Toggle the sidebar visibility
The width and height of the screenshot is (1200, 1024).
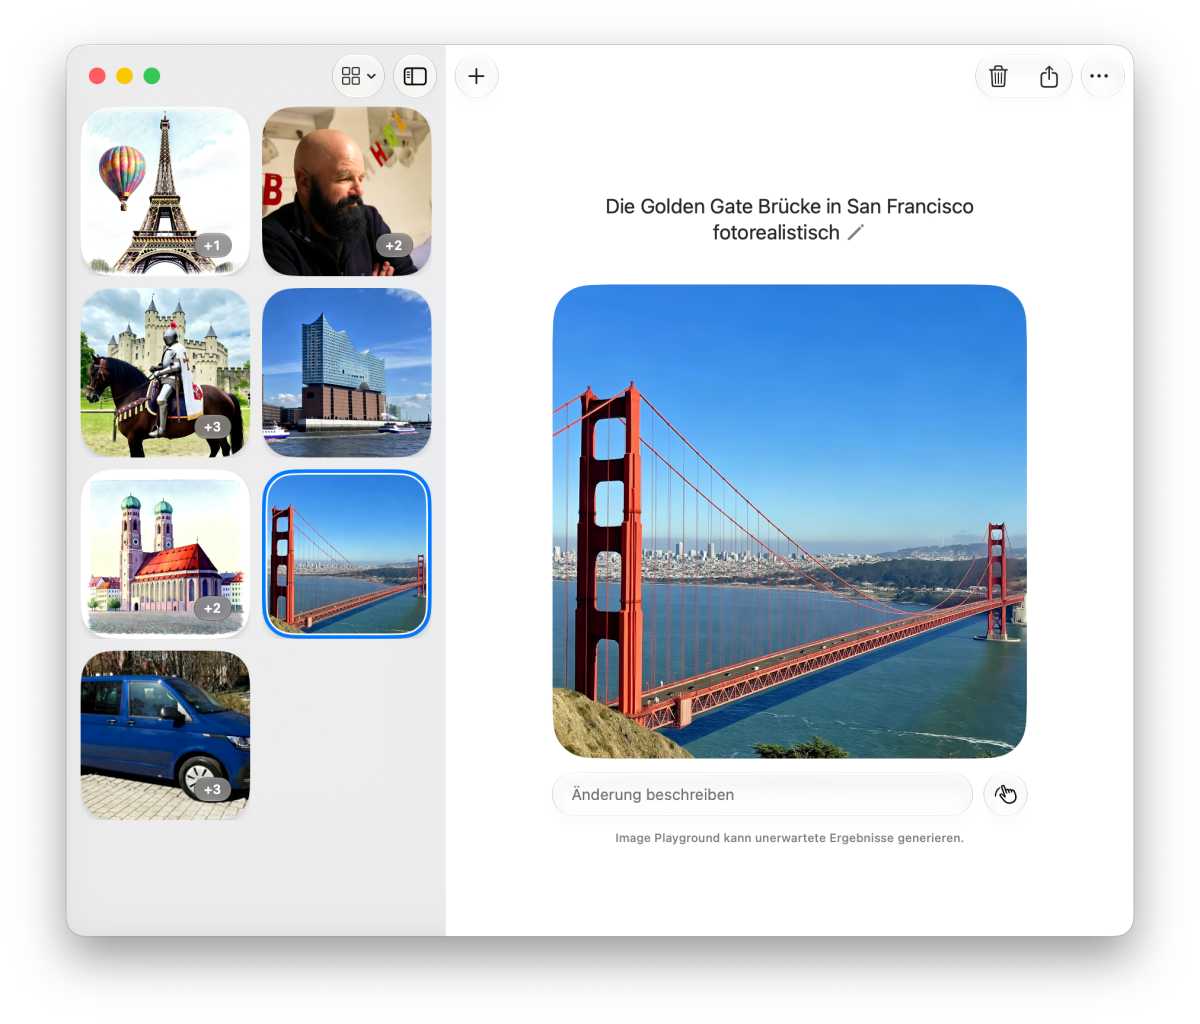[415, 76]
